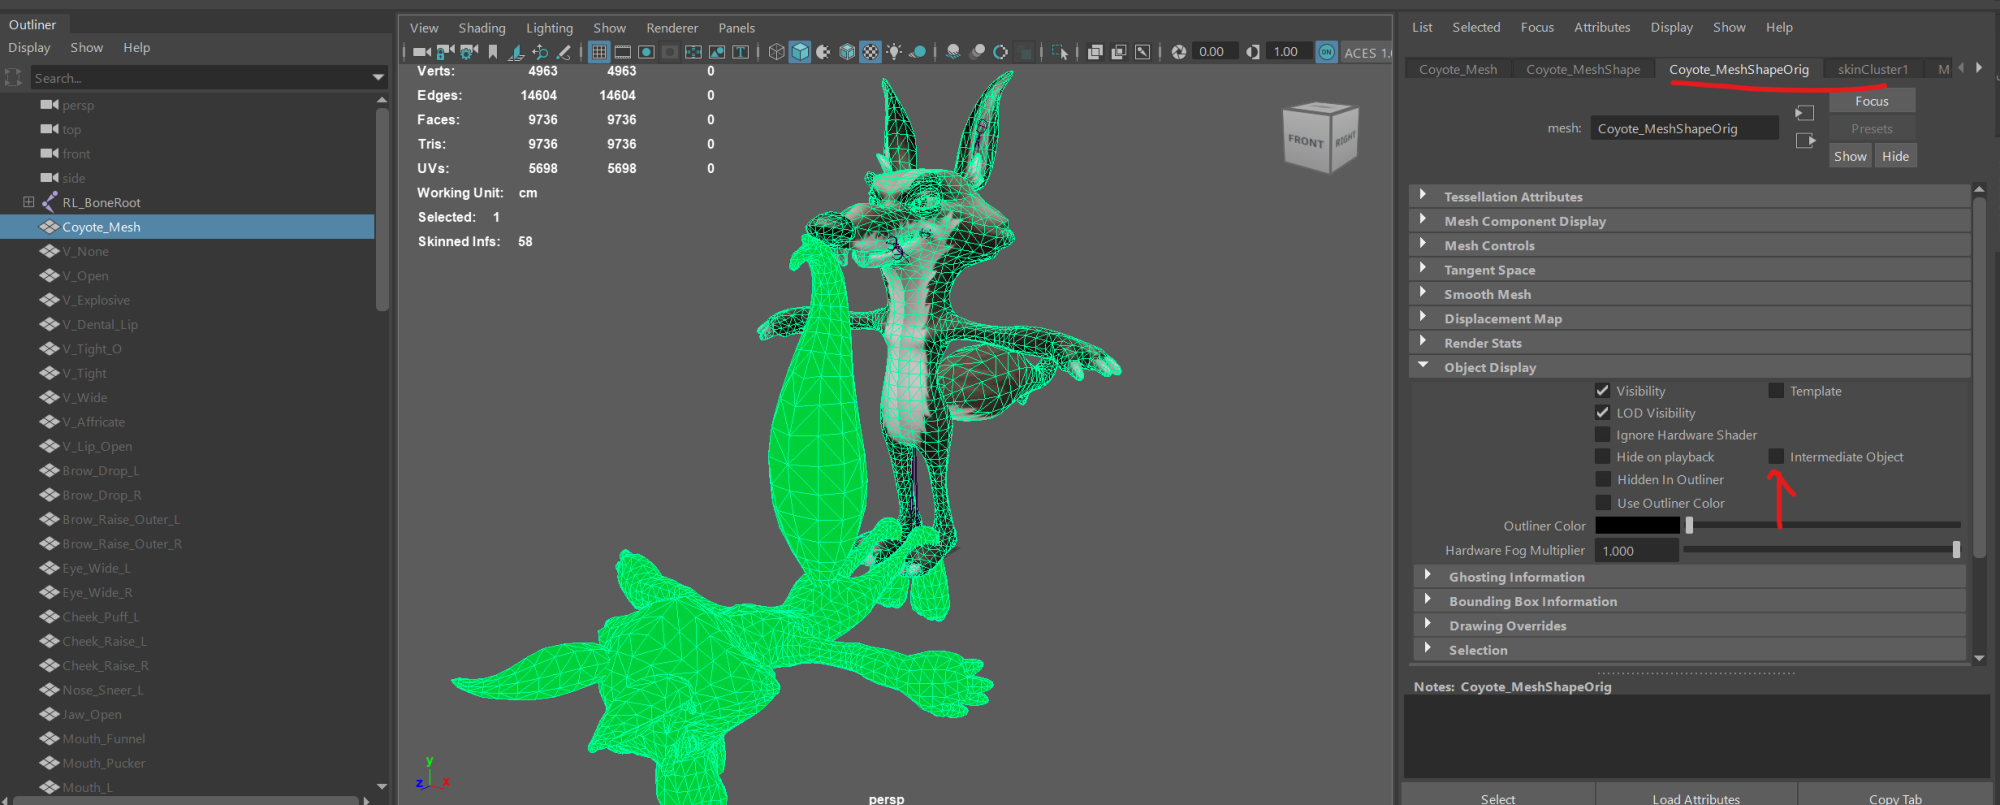2000x805 pixels.
Task: Open the Outliner search dropdown arrow
Action: click(378, 78)
